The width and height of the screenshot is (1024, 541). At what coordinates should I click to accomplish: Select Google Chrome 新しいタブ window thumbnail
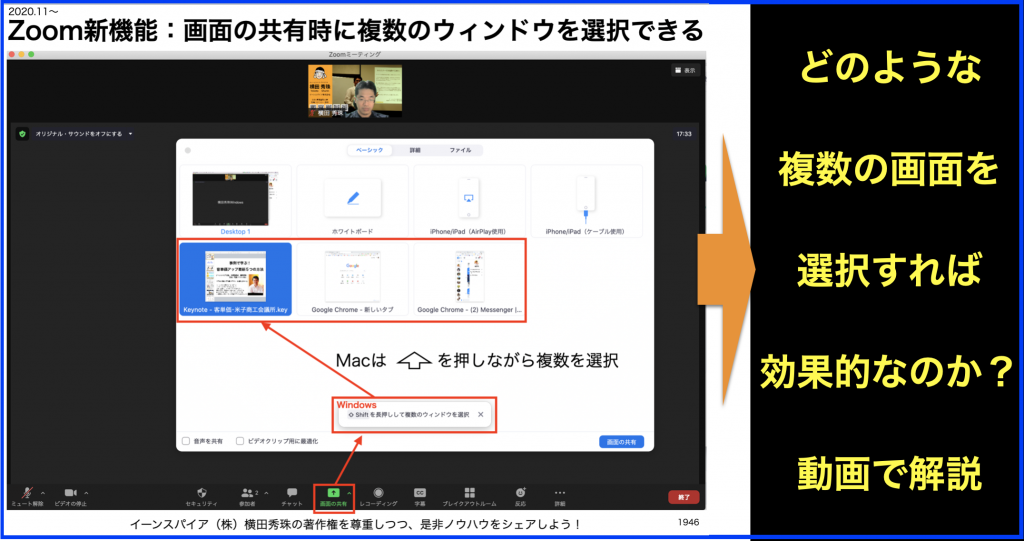[x=353, y=279]
